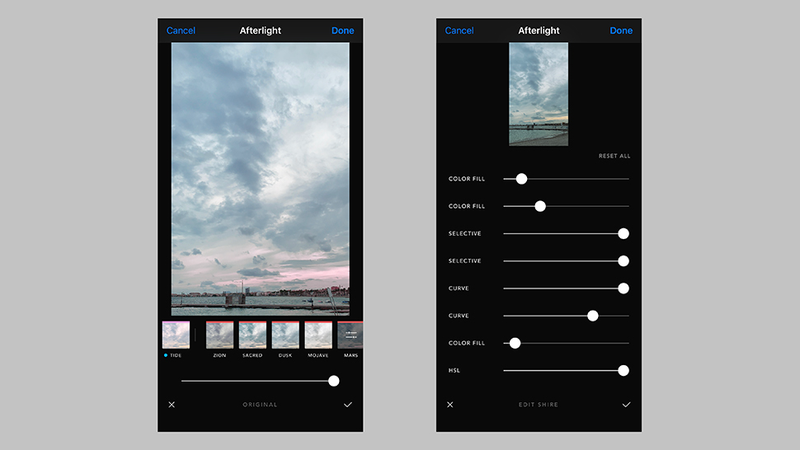Choose the Sacred filter thumbnail

click(x=253, y=335)
